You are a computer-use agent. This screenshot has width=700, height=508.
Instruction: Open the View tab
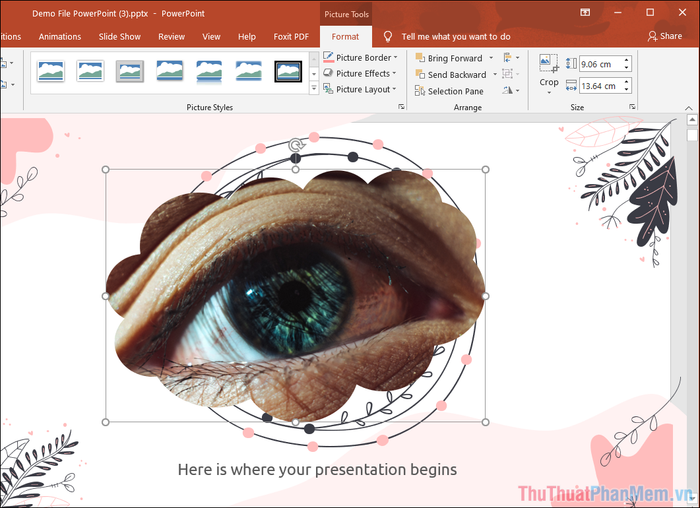click(211, 37)
